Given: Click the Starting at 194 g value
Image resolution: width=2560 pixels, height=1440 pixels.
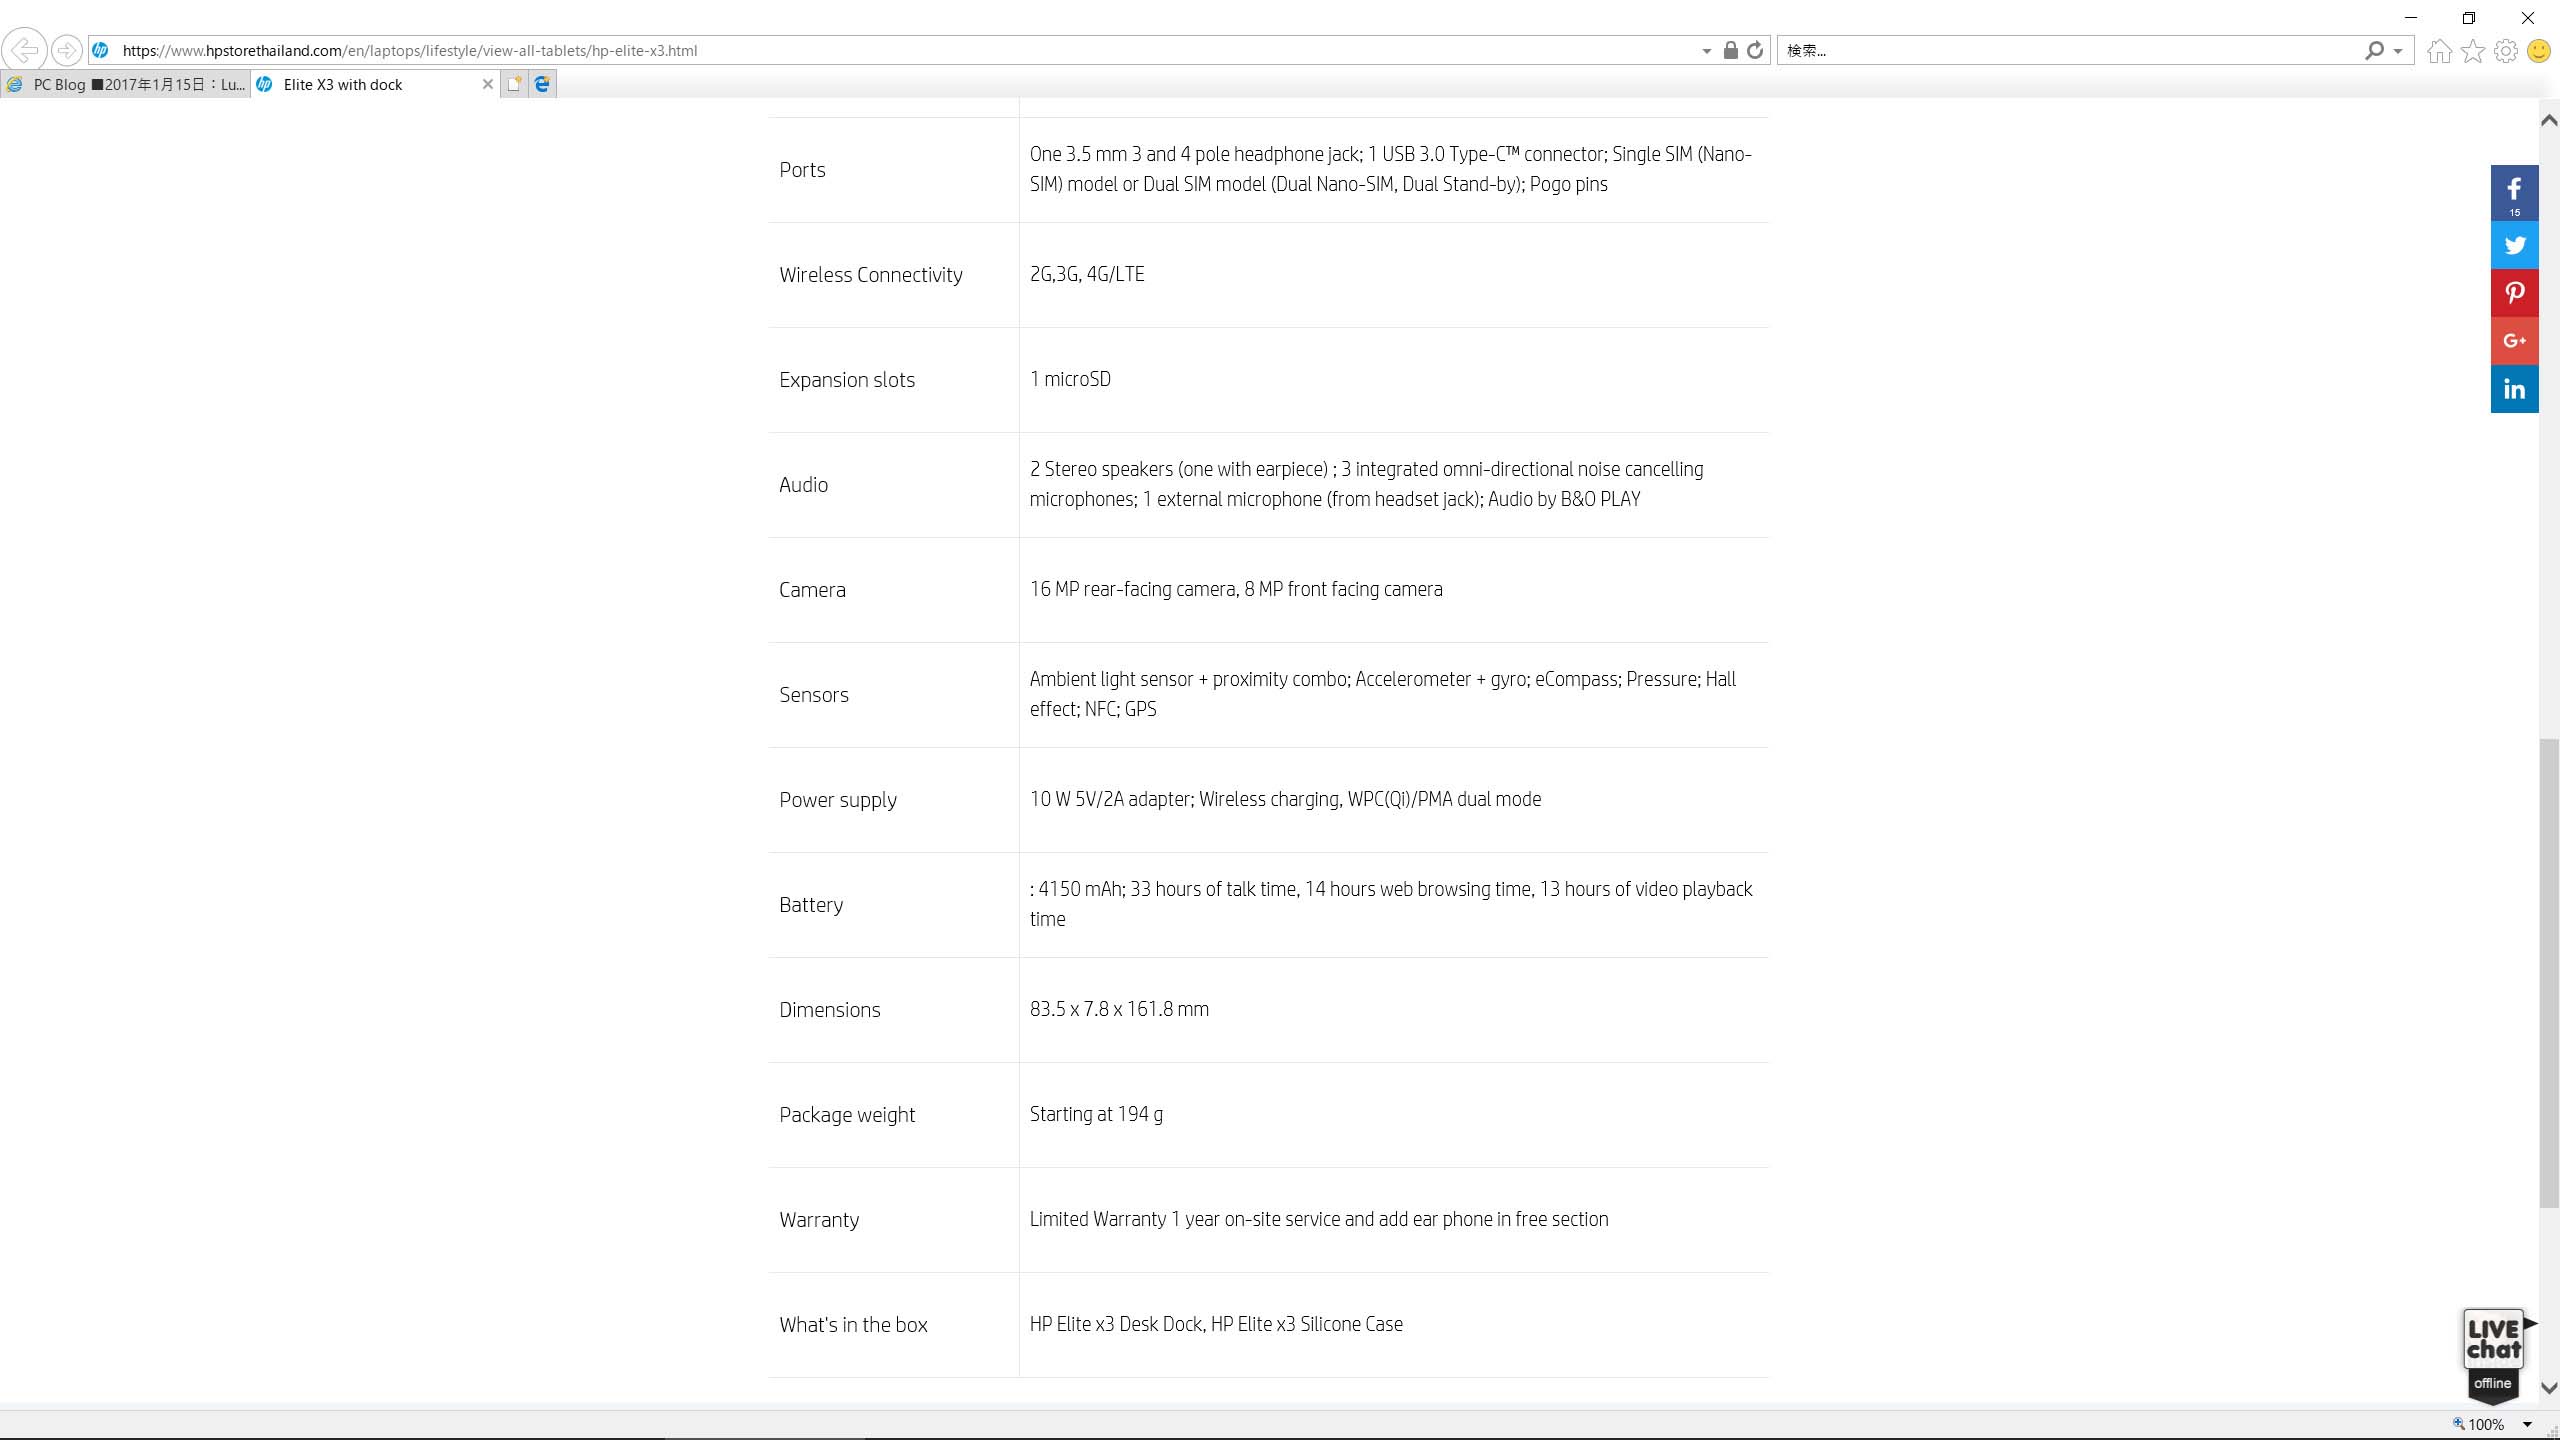Looking at the screenshot, I should [x=1096, y=1114].
